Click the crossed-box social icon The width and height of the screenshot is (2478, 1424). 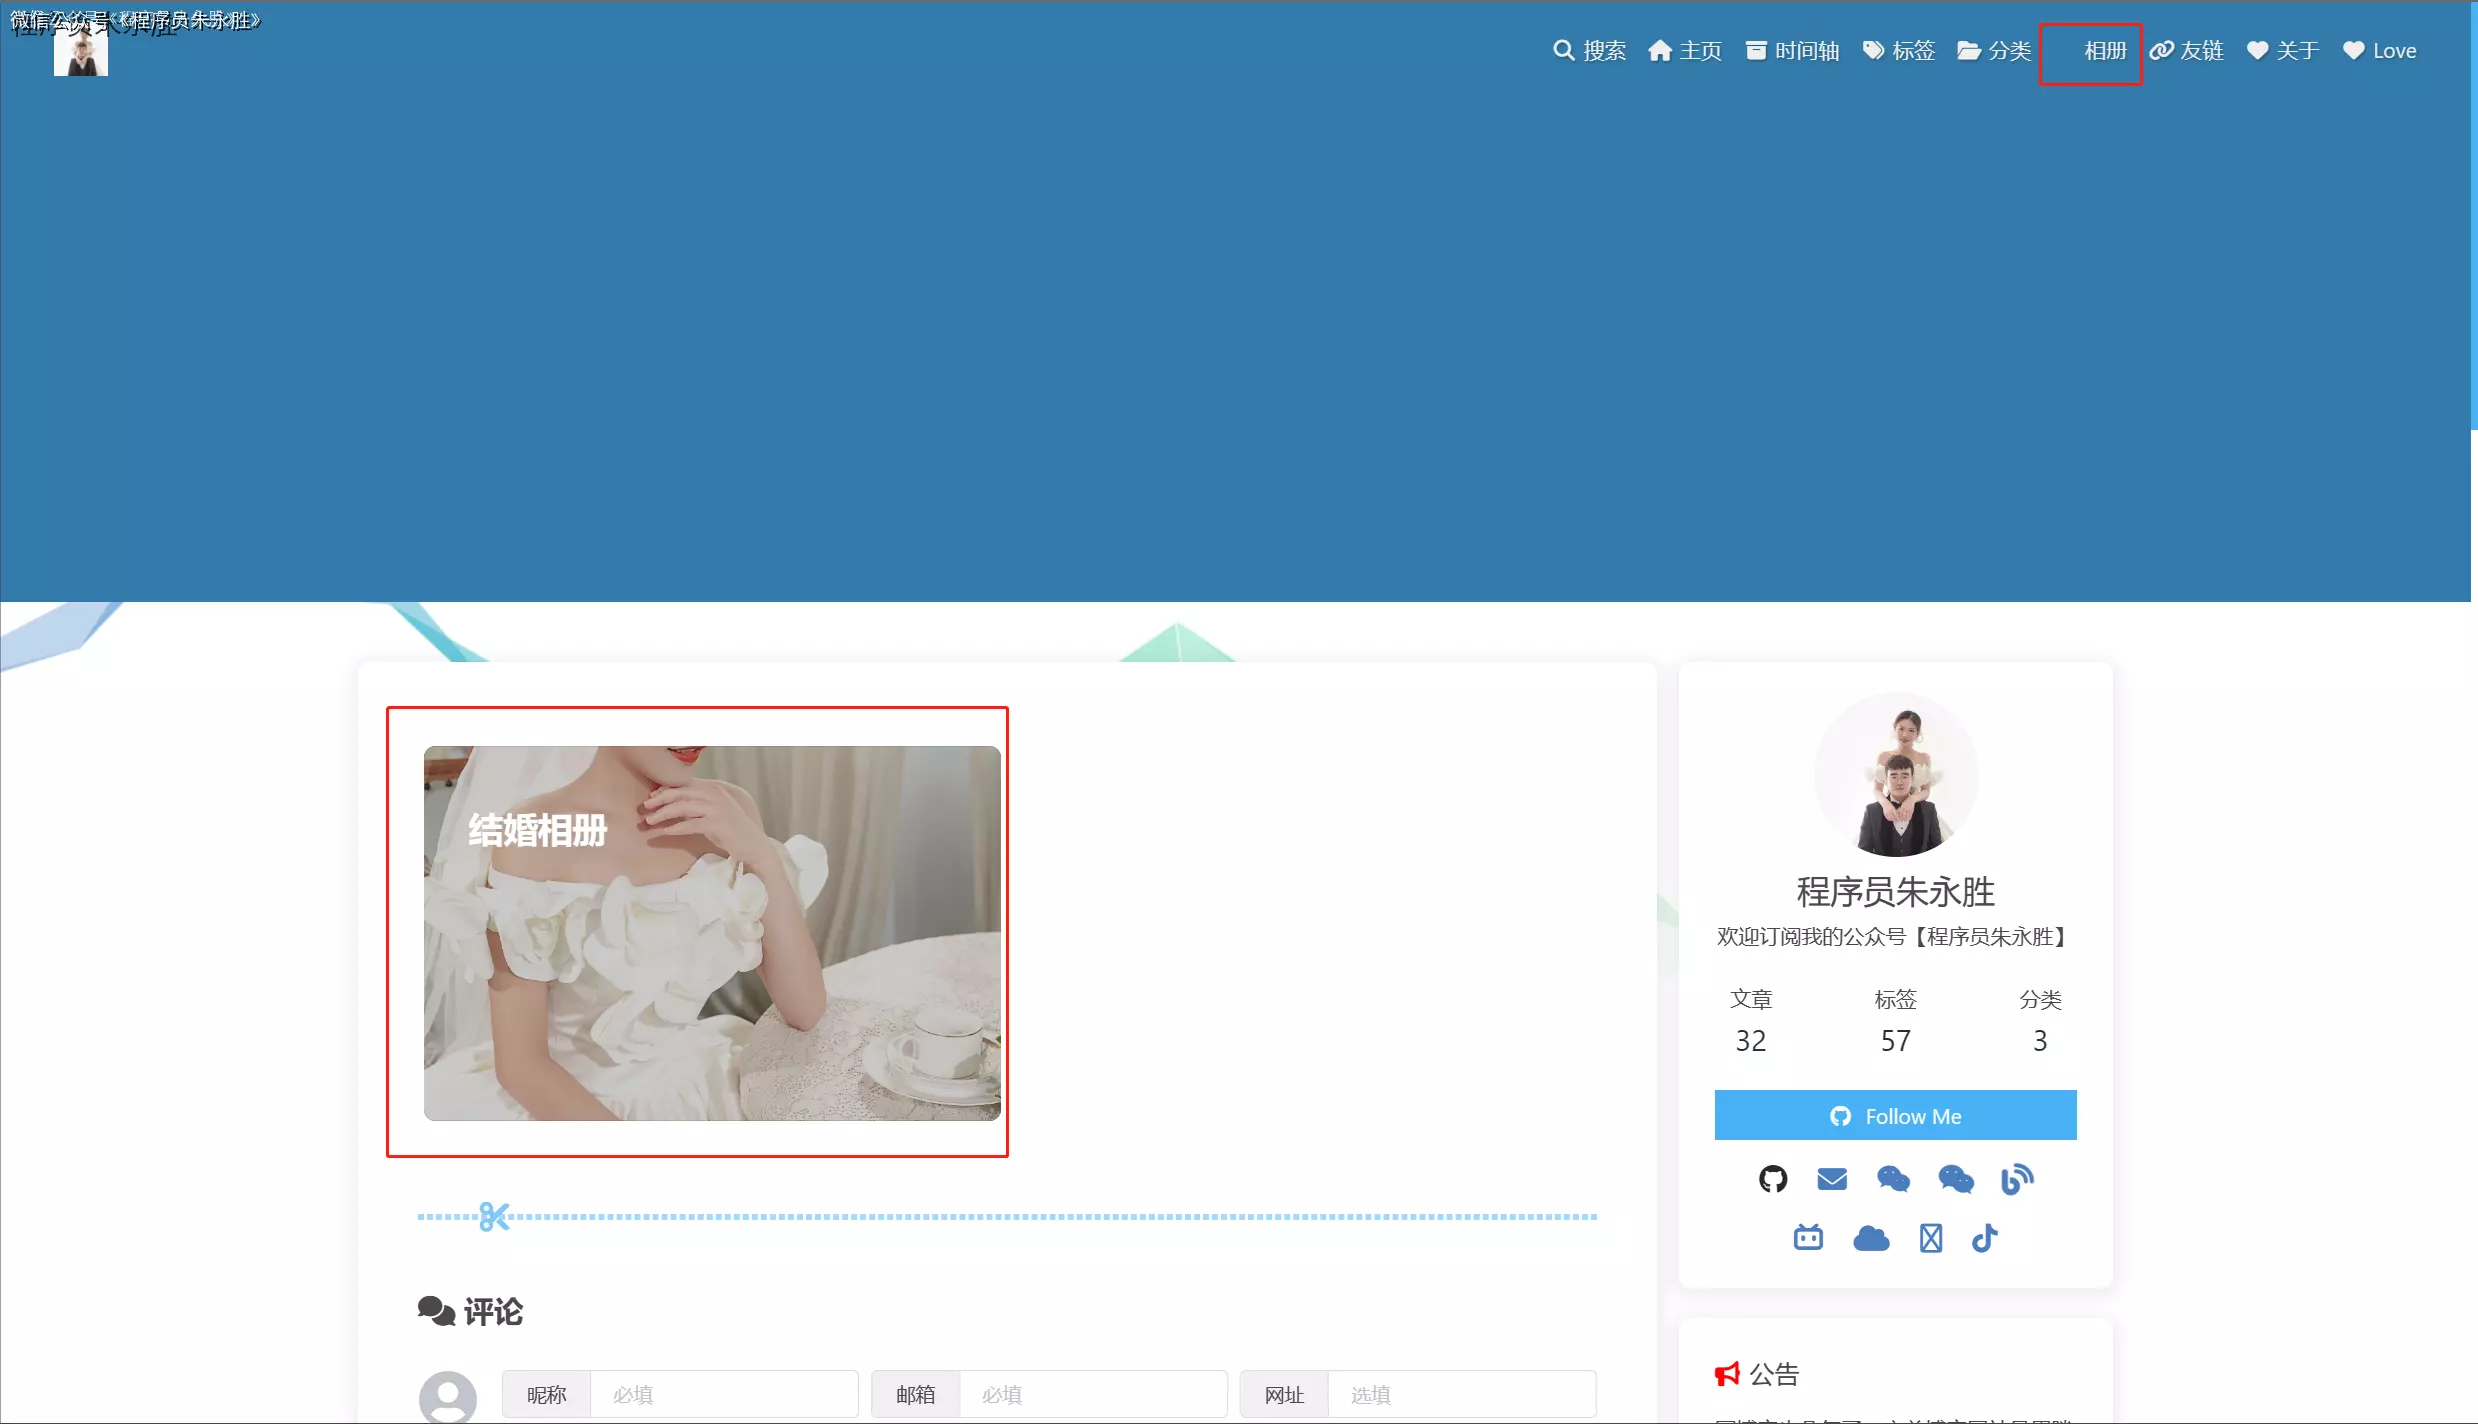point(1930,1238)
